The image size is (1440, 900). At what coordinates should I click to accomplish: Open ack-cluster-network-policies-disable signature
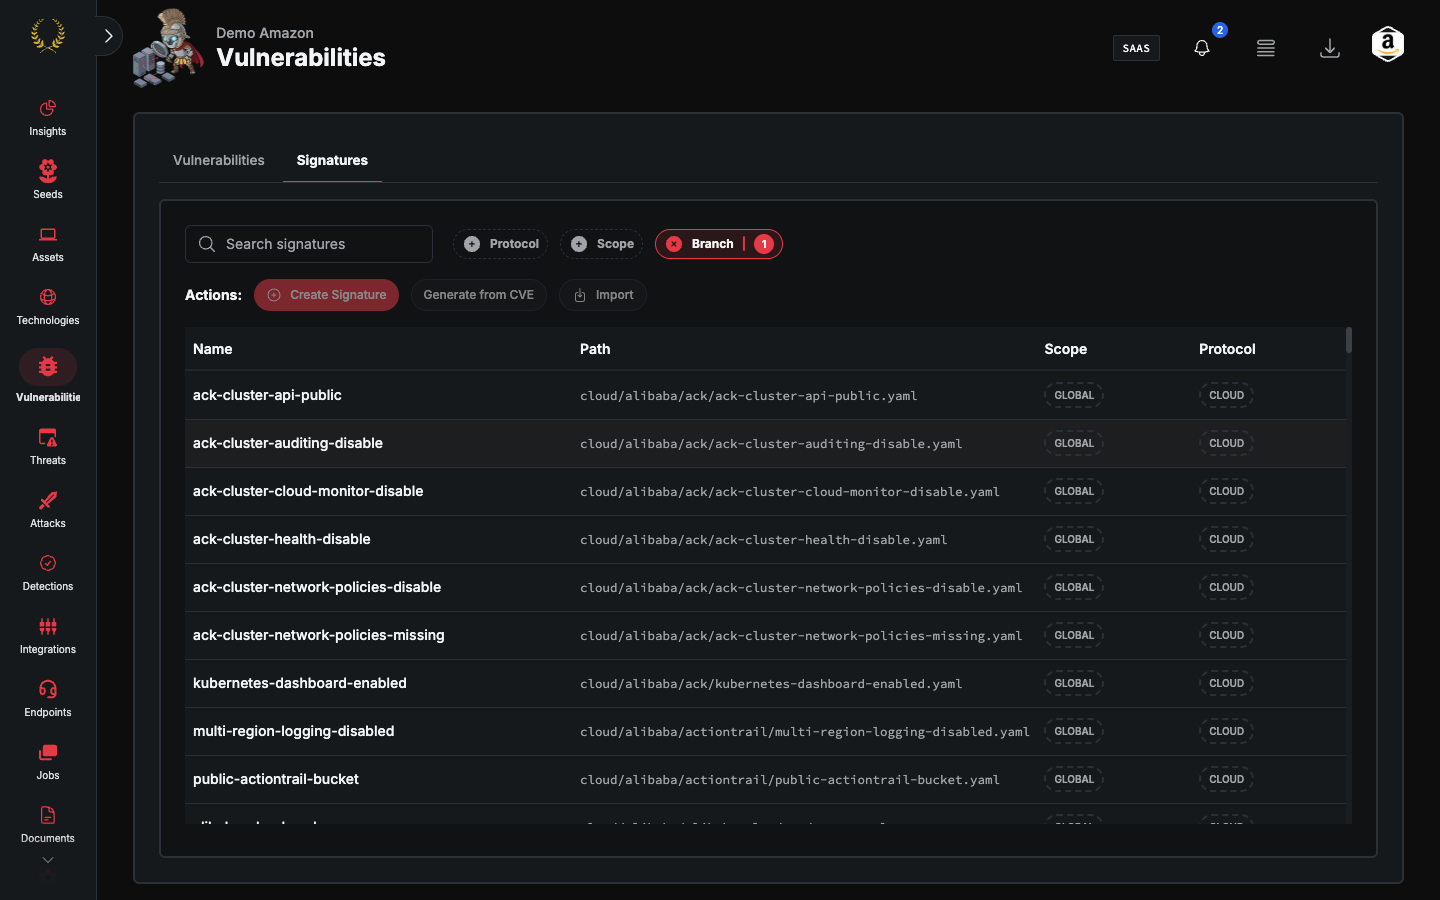tap(317, 587)
